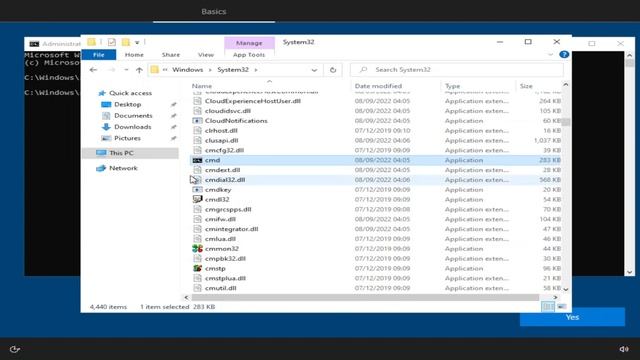Click the Refresh button in address bar
This screenshot has height=360, width=640.
[x=333, y=70]
